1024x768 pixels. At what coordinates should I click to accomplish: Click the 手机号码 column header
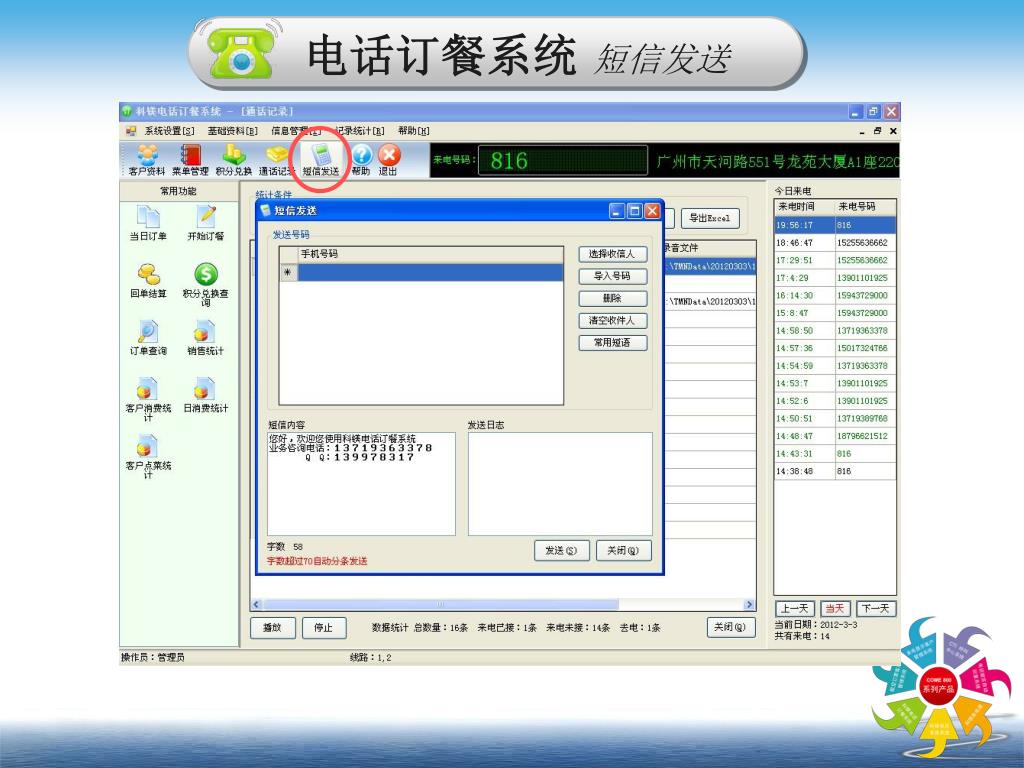click(430, 254)
